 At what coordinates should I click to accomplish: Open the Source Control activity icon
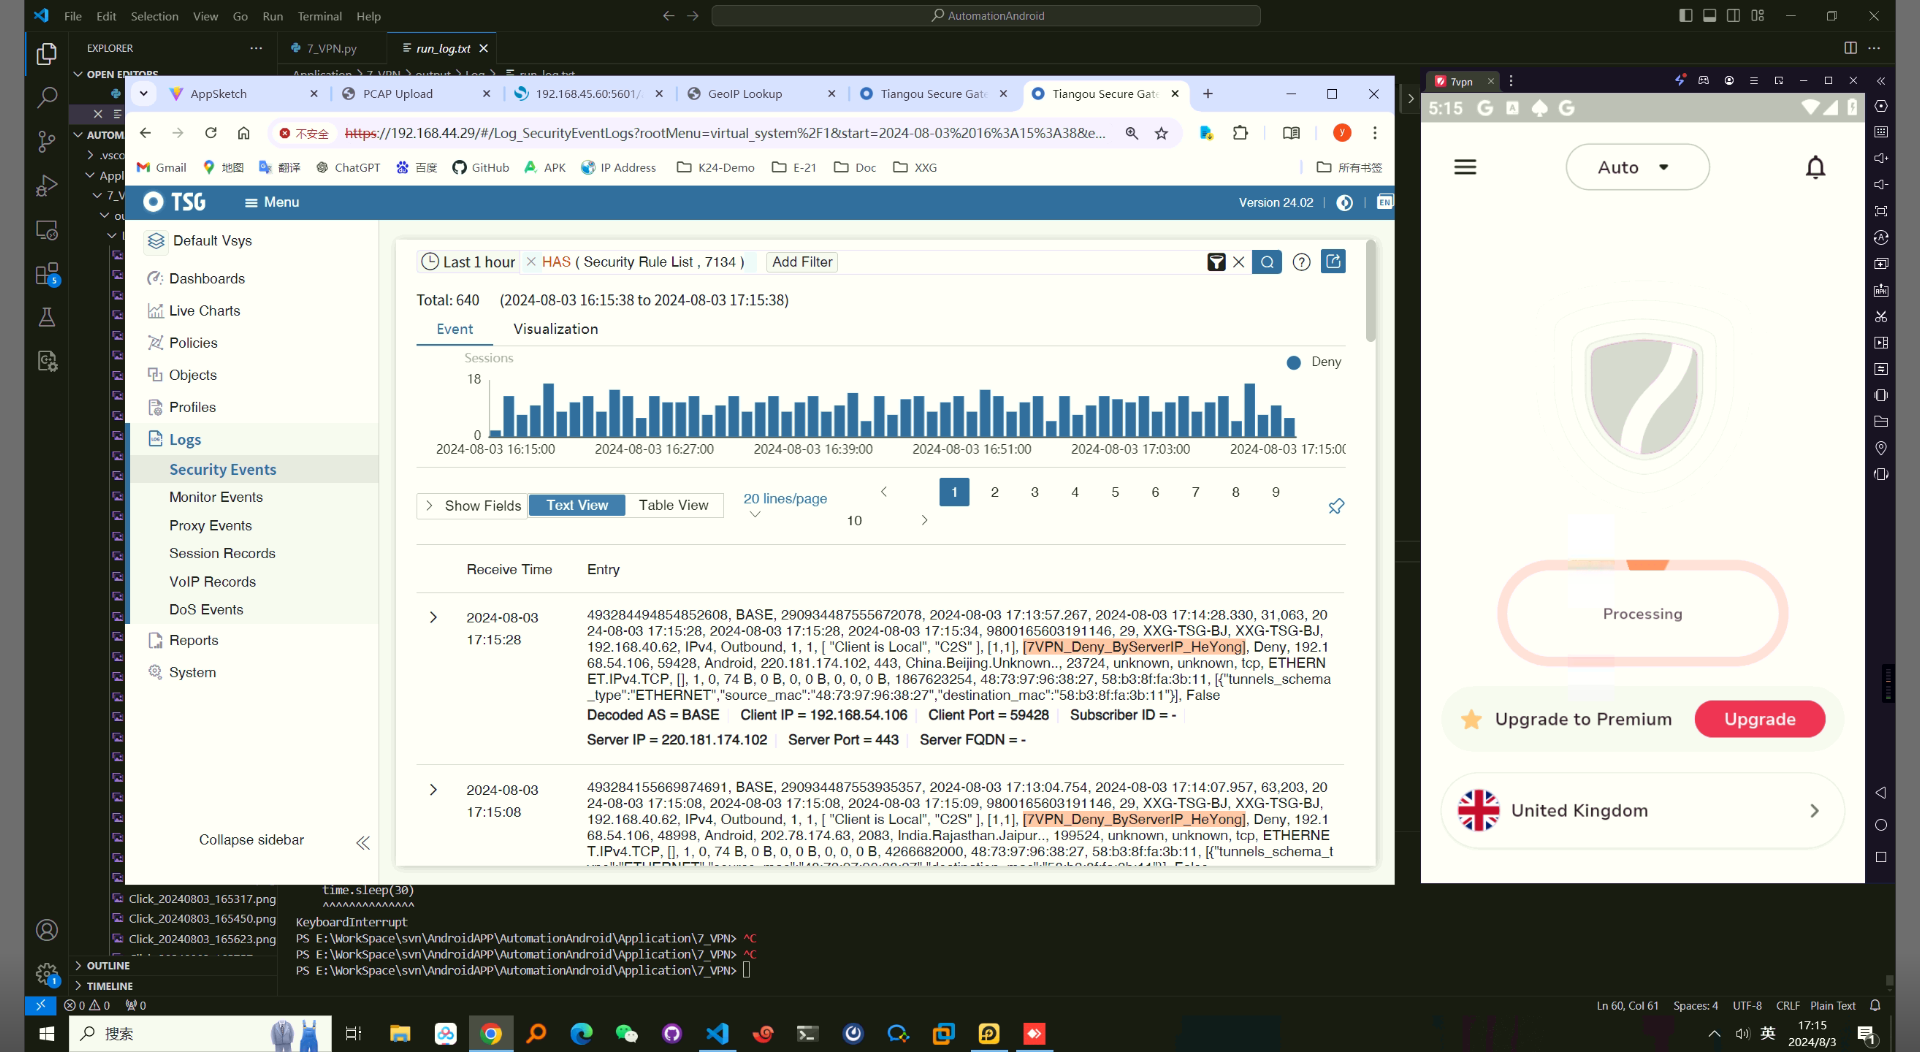click(46, 142)
